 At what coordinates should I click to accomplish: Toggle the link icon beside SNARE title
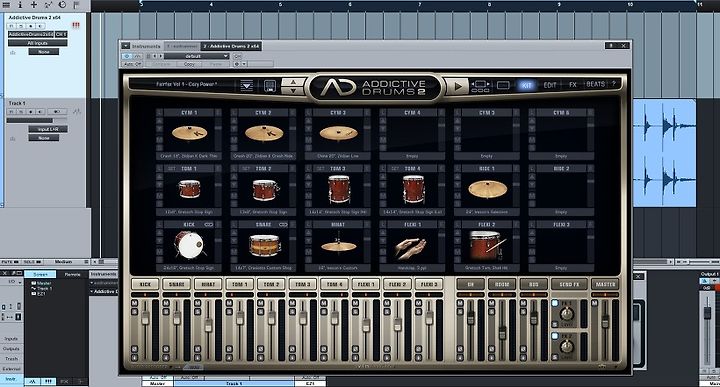click(283, 224)
